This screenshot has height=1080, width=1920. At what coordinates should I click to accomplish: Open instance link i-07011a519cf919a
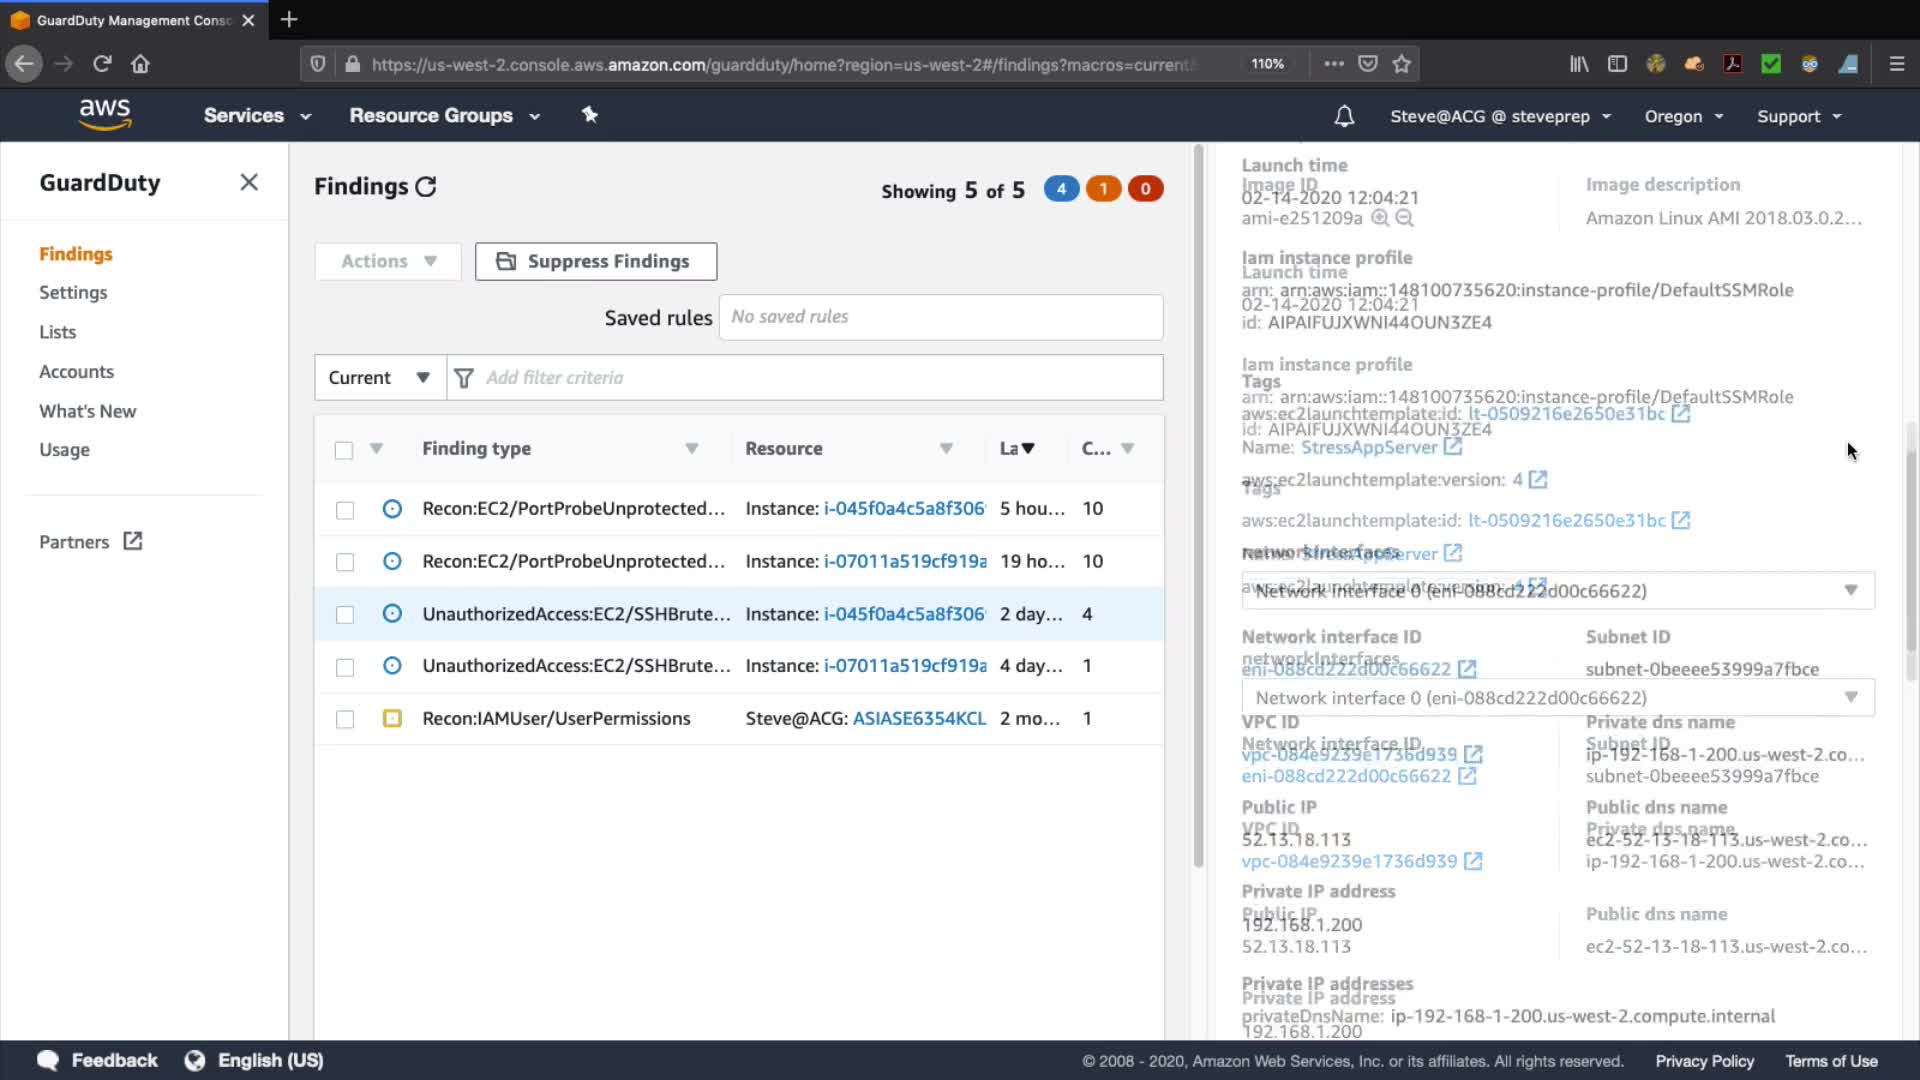(904, 562)
